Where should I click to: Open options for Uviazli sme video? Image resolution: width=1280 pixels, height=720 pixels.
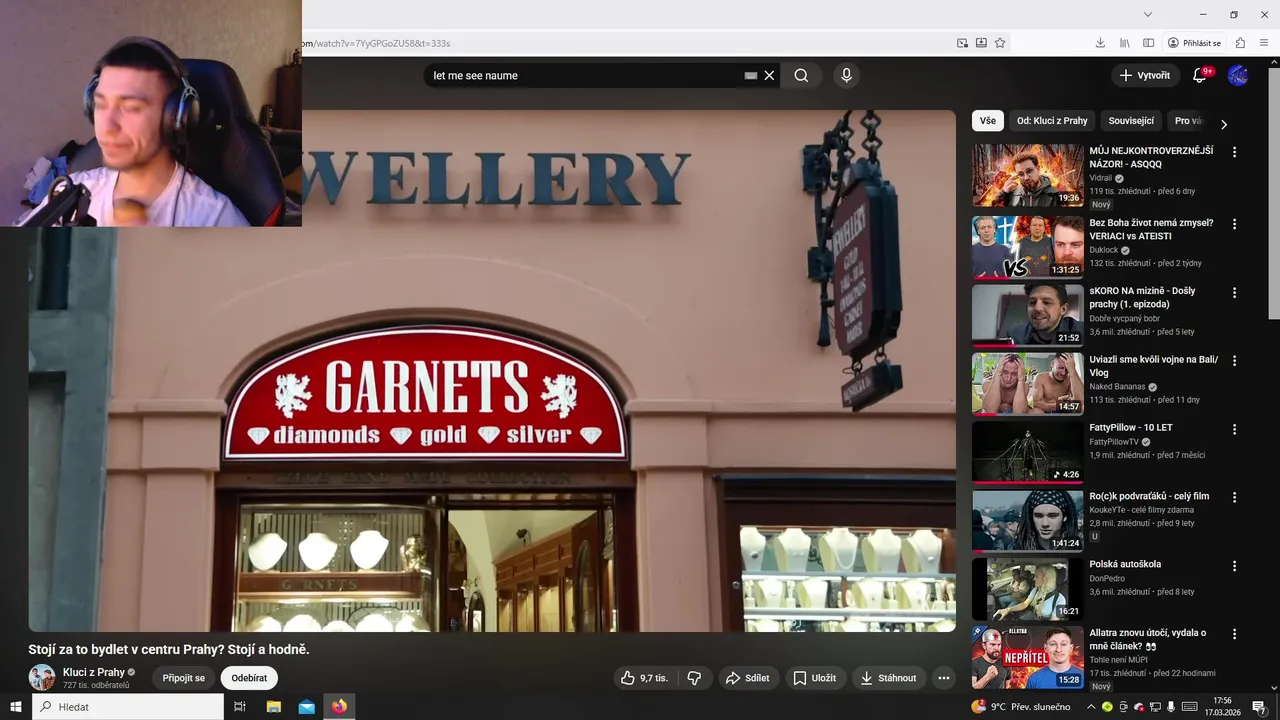tap(1234, 360)
